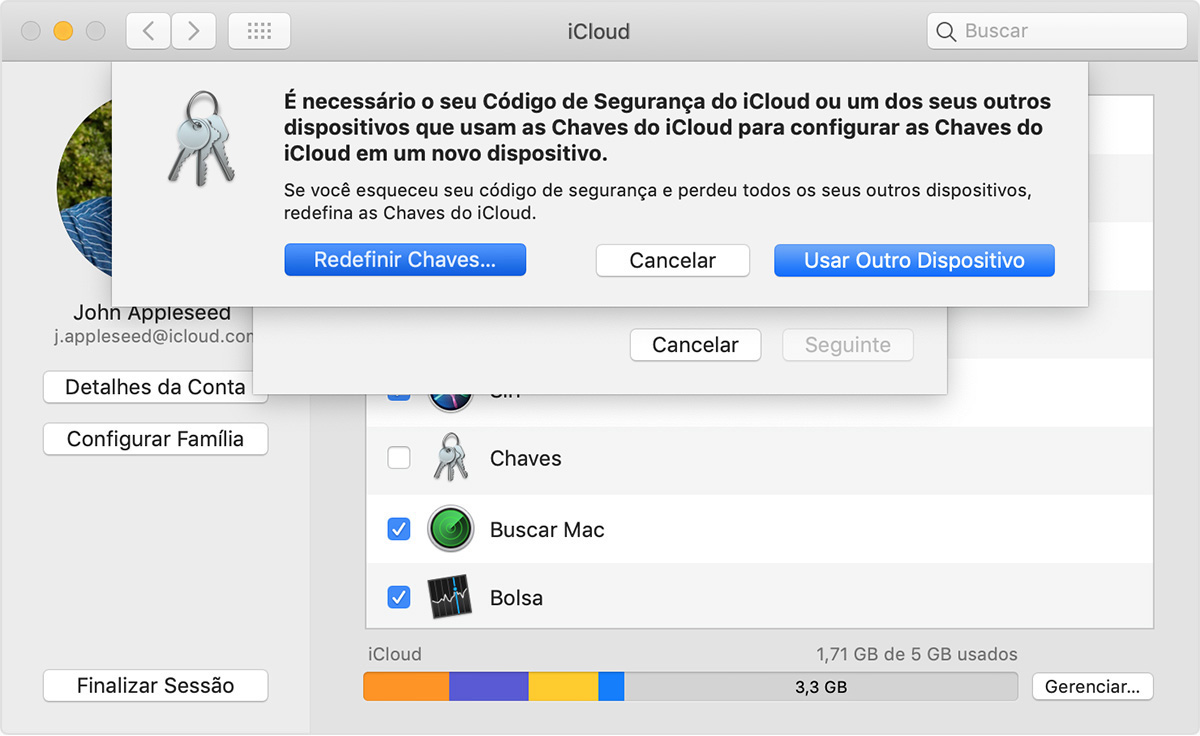Choose Usar Outro Dispositivo
The image size is (1200, 736).
914,260
